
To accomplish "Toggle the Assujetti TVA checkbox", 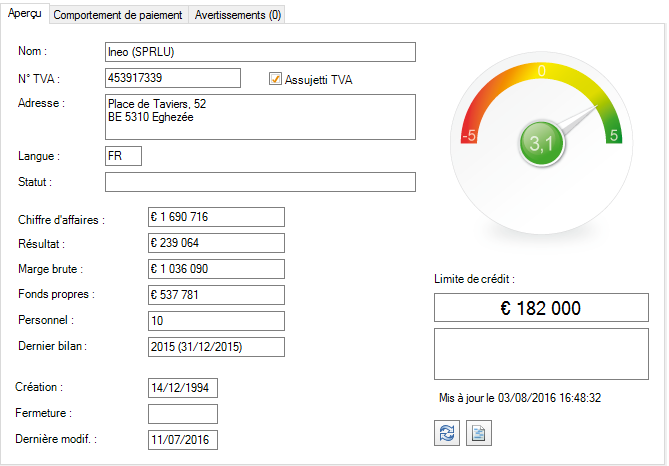I will [x=276, y=79].
